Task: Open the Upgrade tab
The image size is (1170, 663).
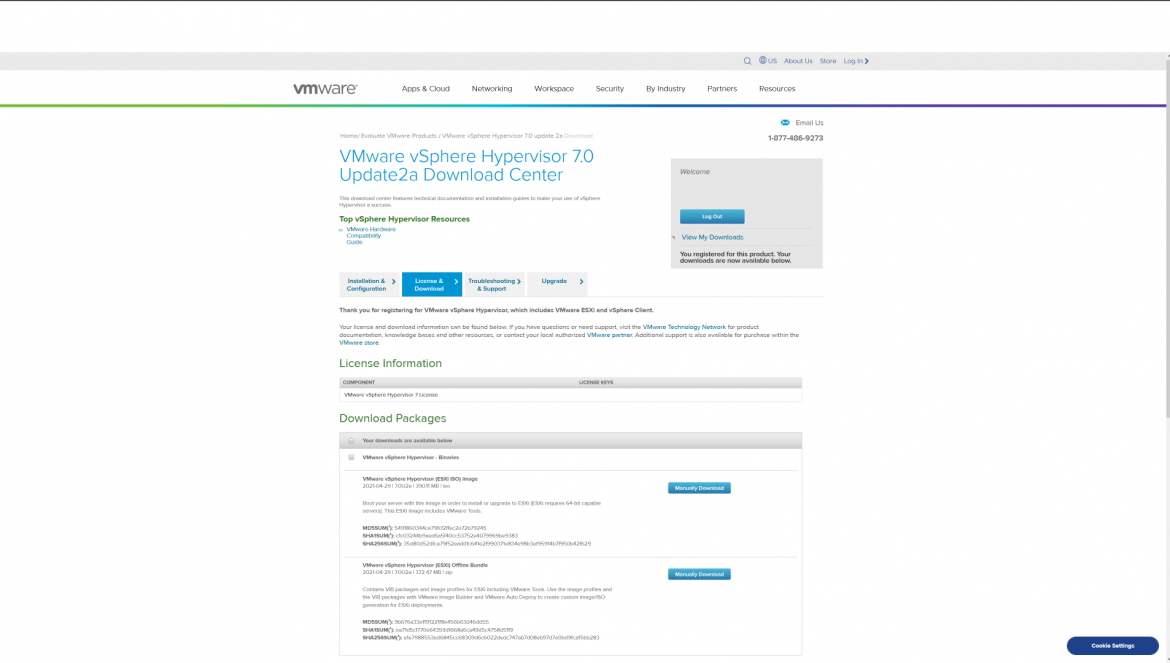Action: (557, 285)
